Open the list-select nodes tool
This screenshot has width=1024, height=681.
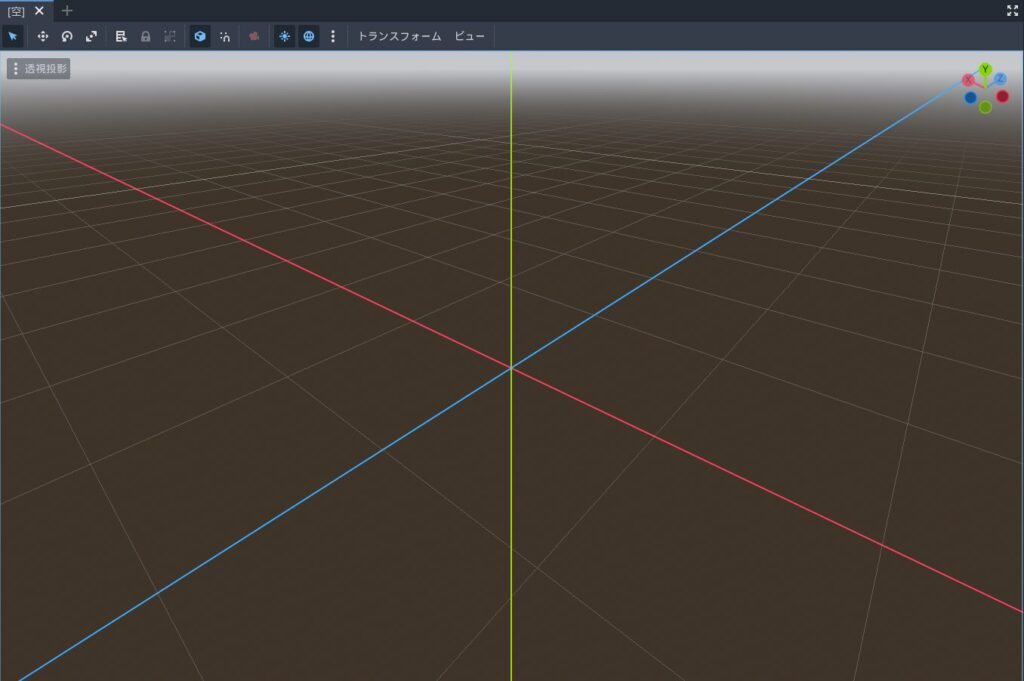(x=121, y=37)
